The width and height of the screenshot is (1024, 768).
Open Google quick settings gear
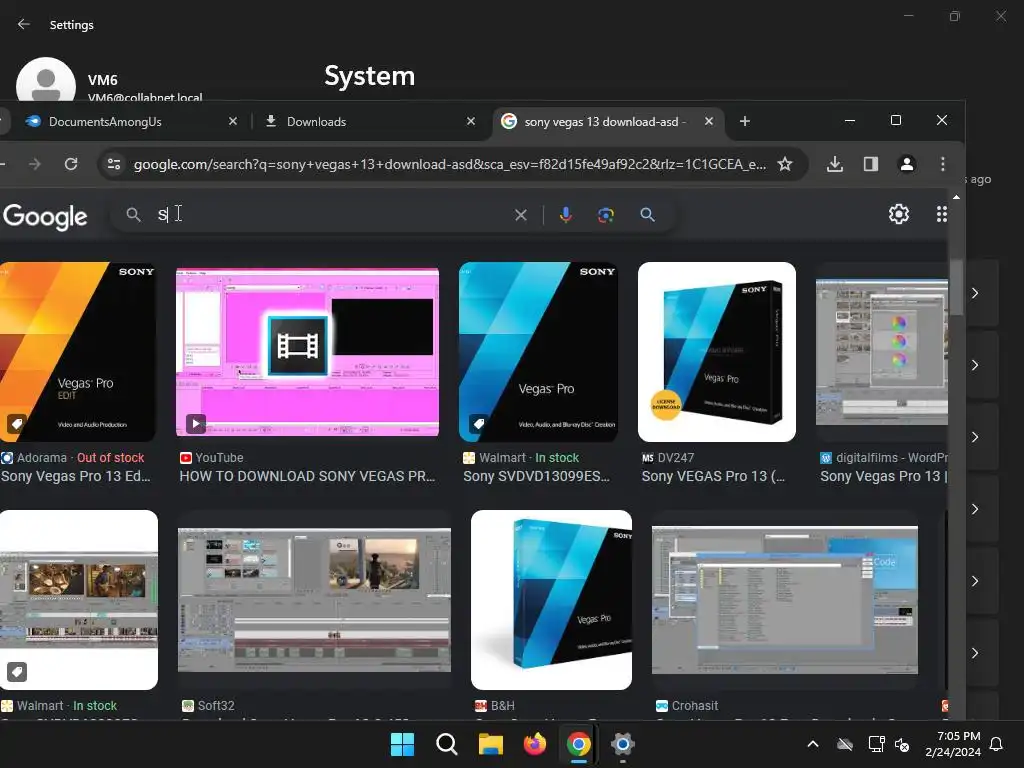pos(899,214)
